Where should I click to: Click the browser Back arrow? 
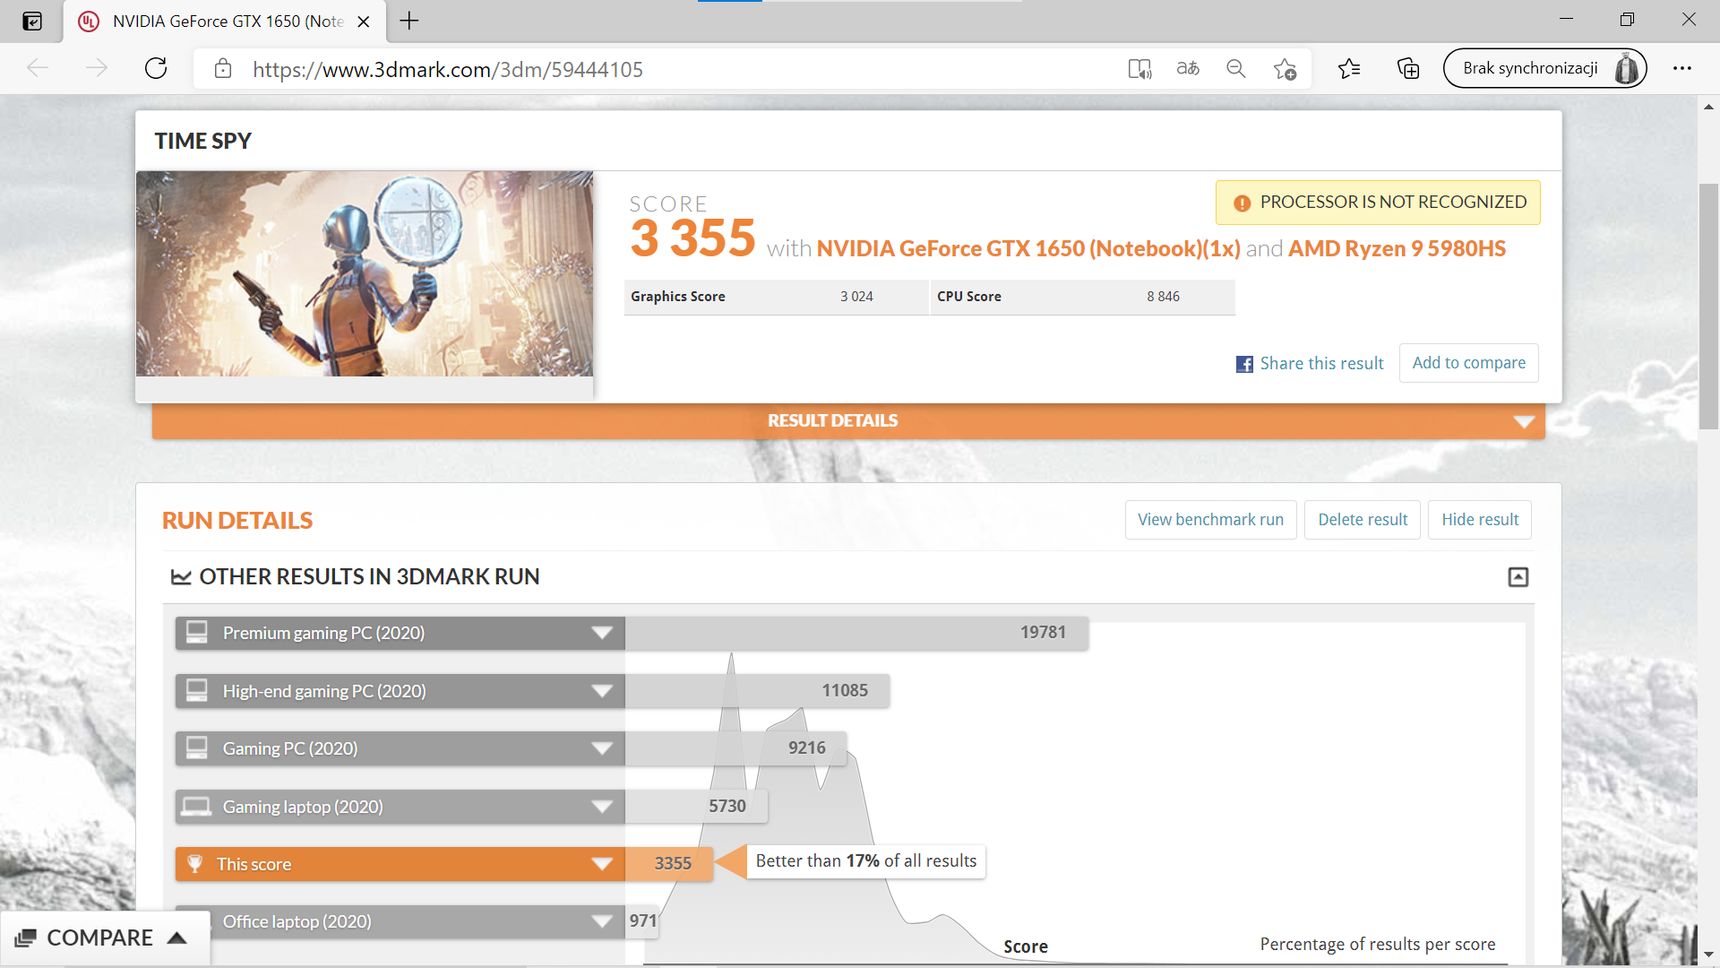(x=38, y=68)
